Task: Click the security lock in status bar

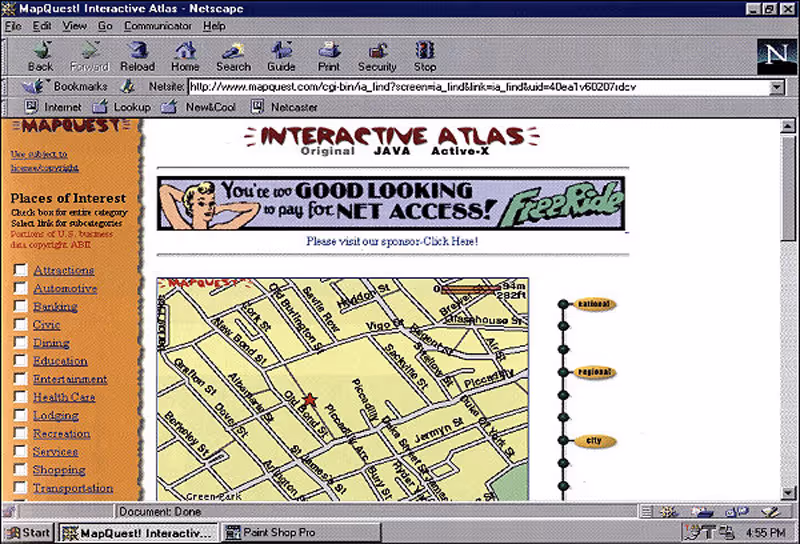Action: click(x=10, y=511)
